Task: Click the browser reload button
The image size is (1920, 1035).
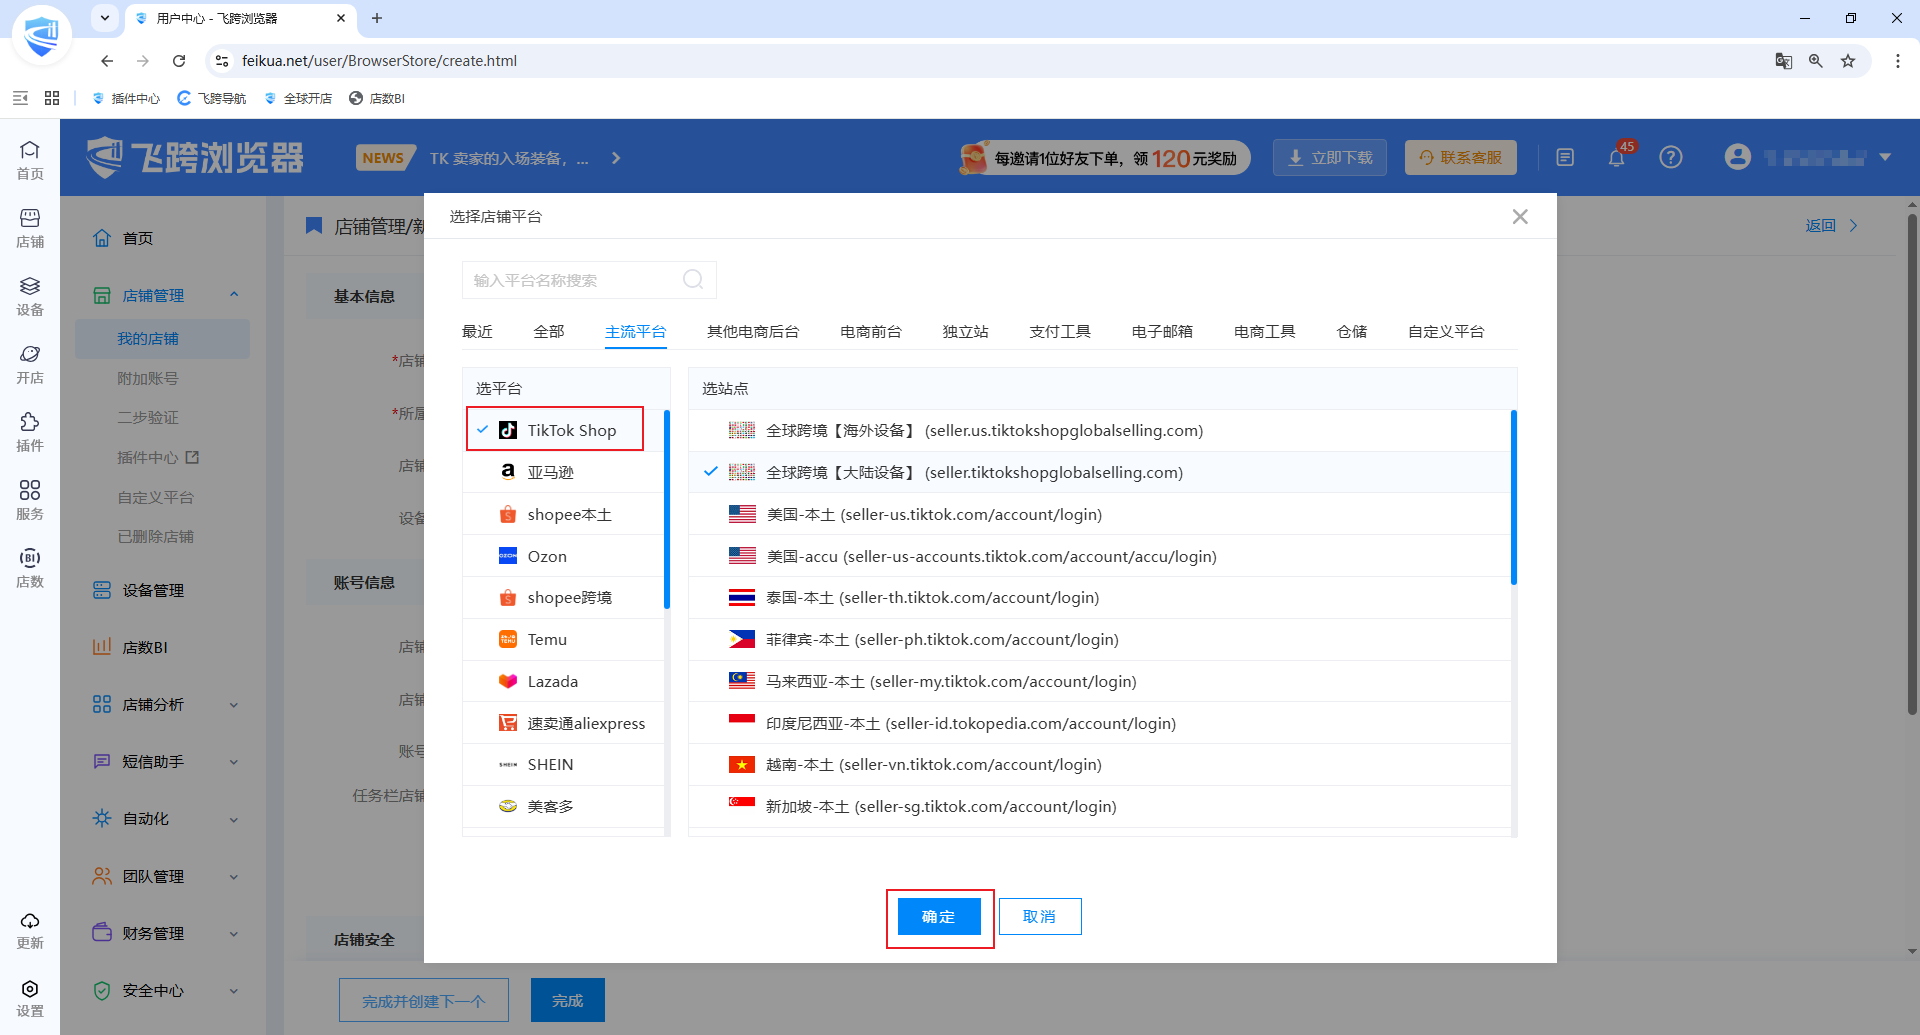Action: (x=179, y=61)
